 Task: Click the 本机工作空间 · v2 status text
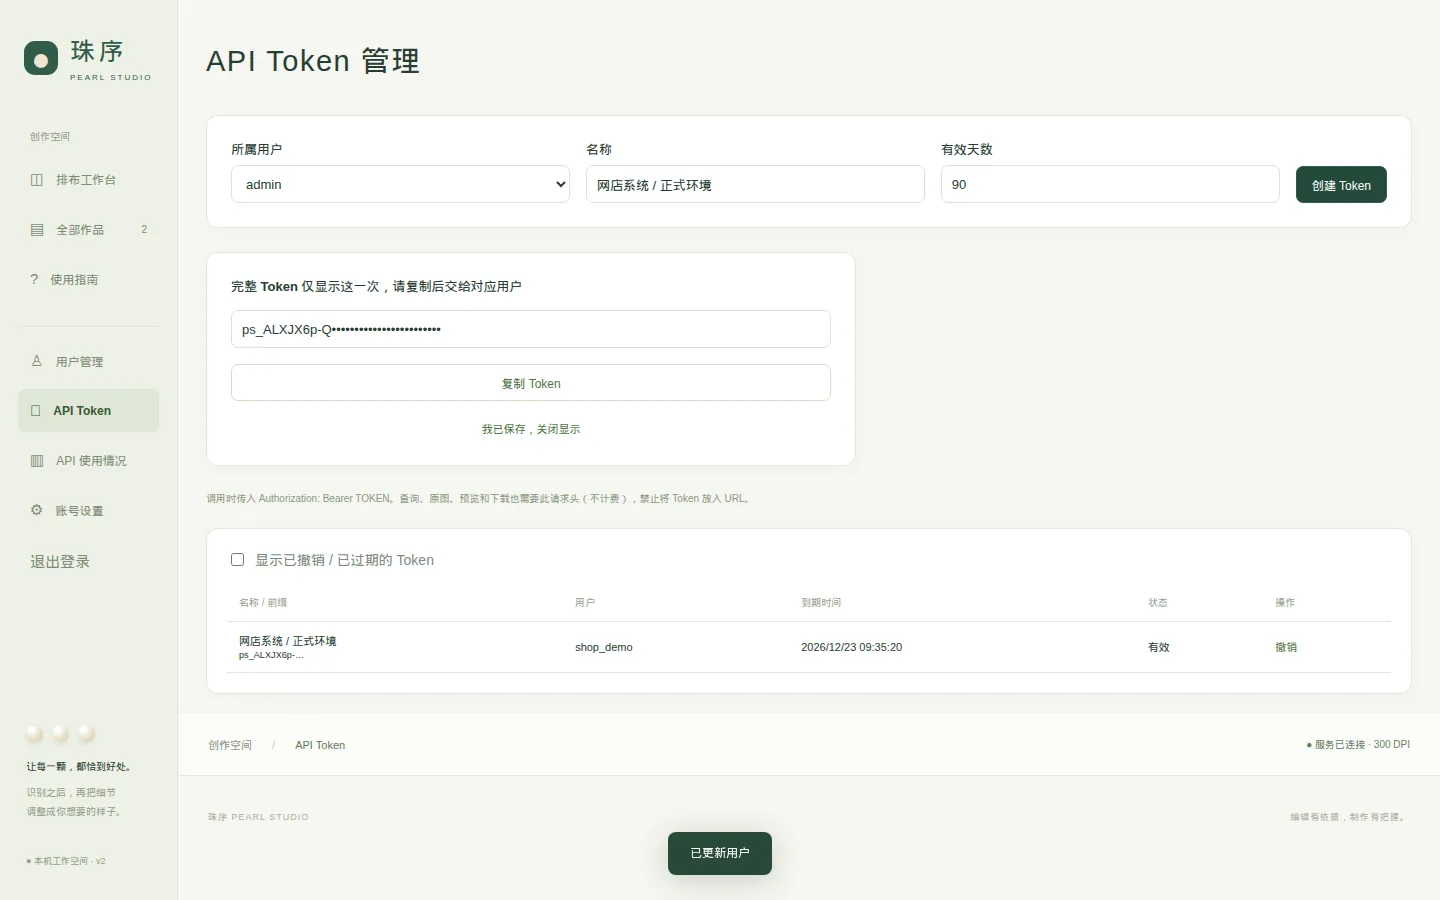point(66,861)
